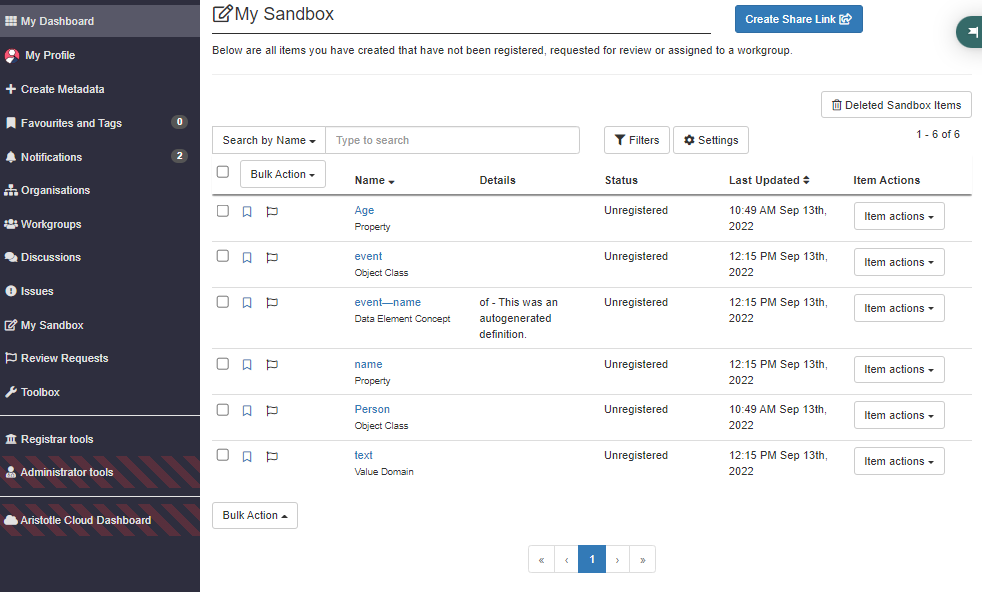Click the bookmark icon for the Person row

click(x=247, y=411)
